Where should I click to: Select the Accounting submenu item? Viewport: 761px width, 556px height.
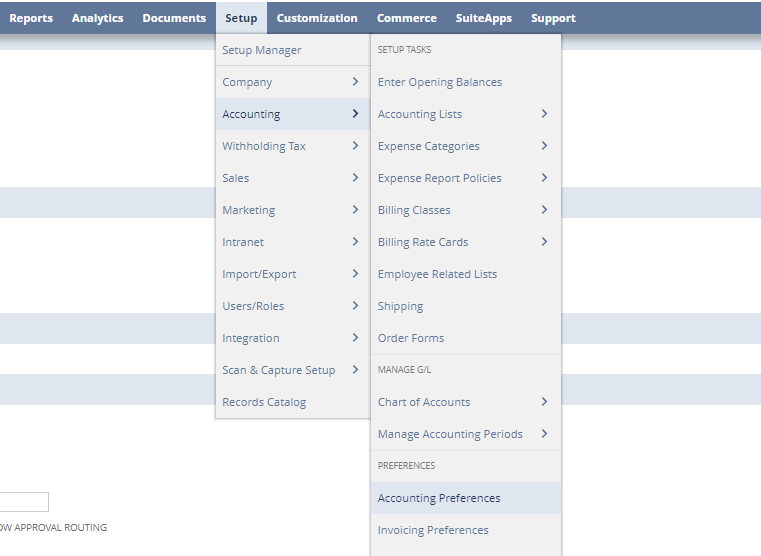293,114
